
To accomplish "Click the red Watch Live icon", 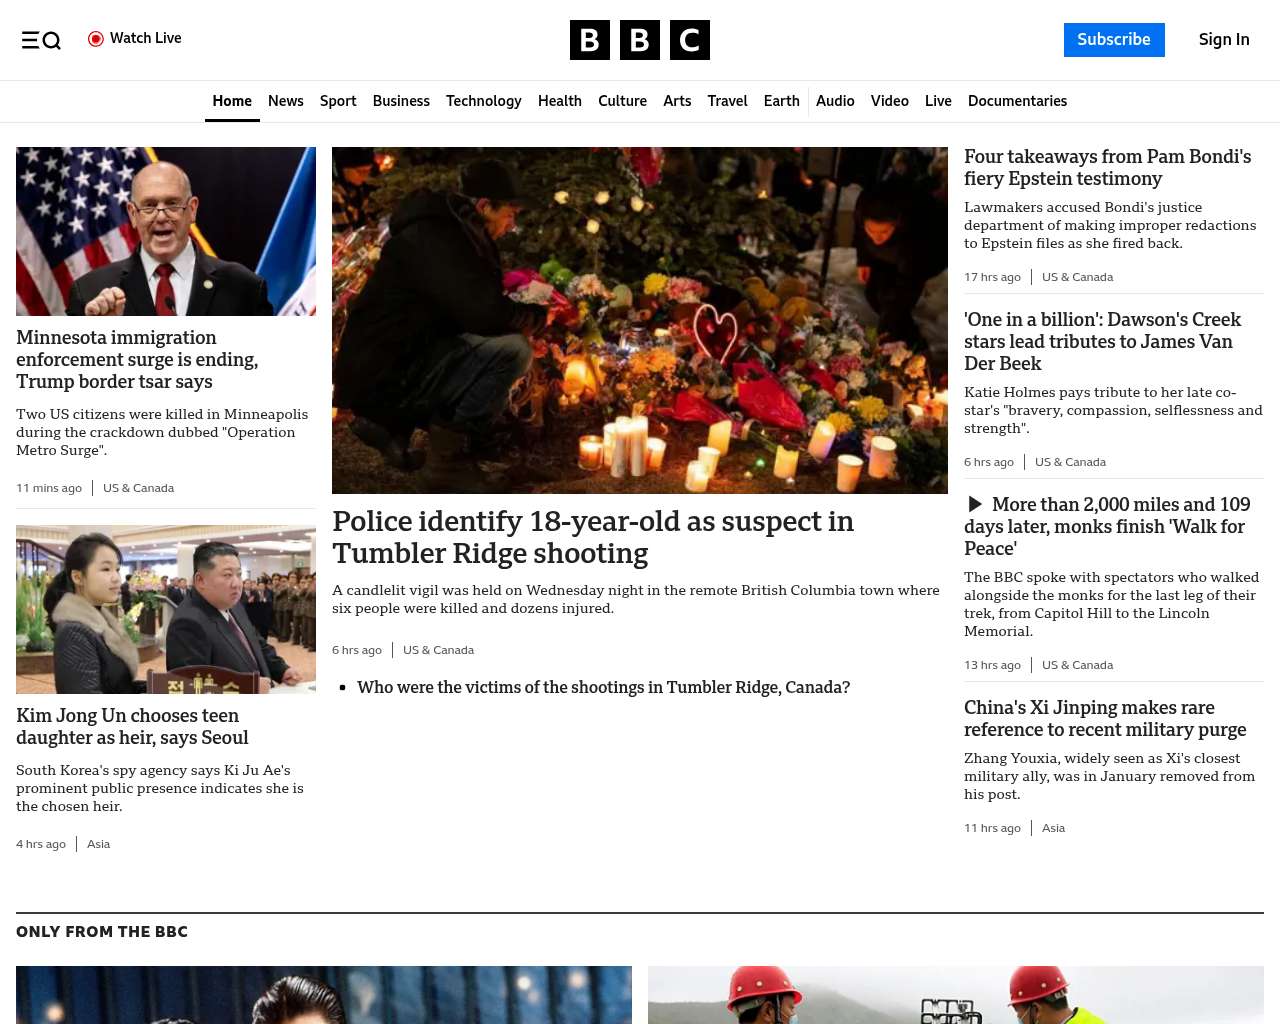I will tap(96, 39).
